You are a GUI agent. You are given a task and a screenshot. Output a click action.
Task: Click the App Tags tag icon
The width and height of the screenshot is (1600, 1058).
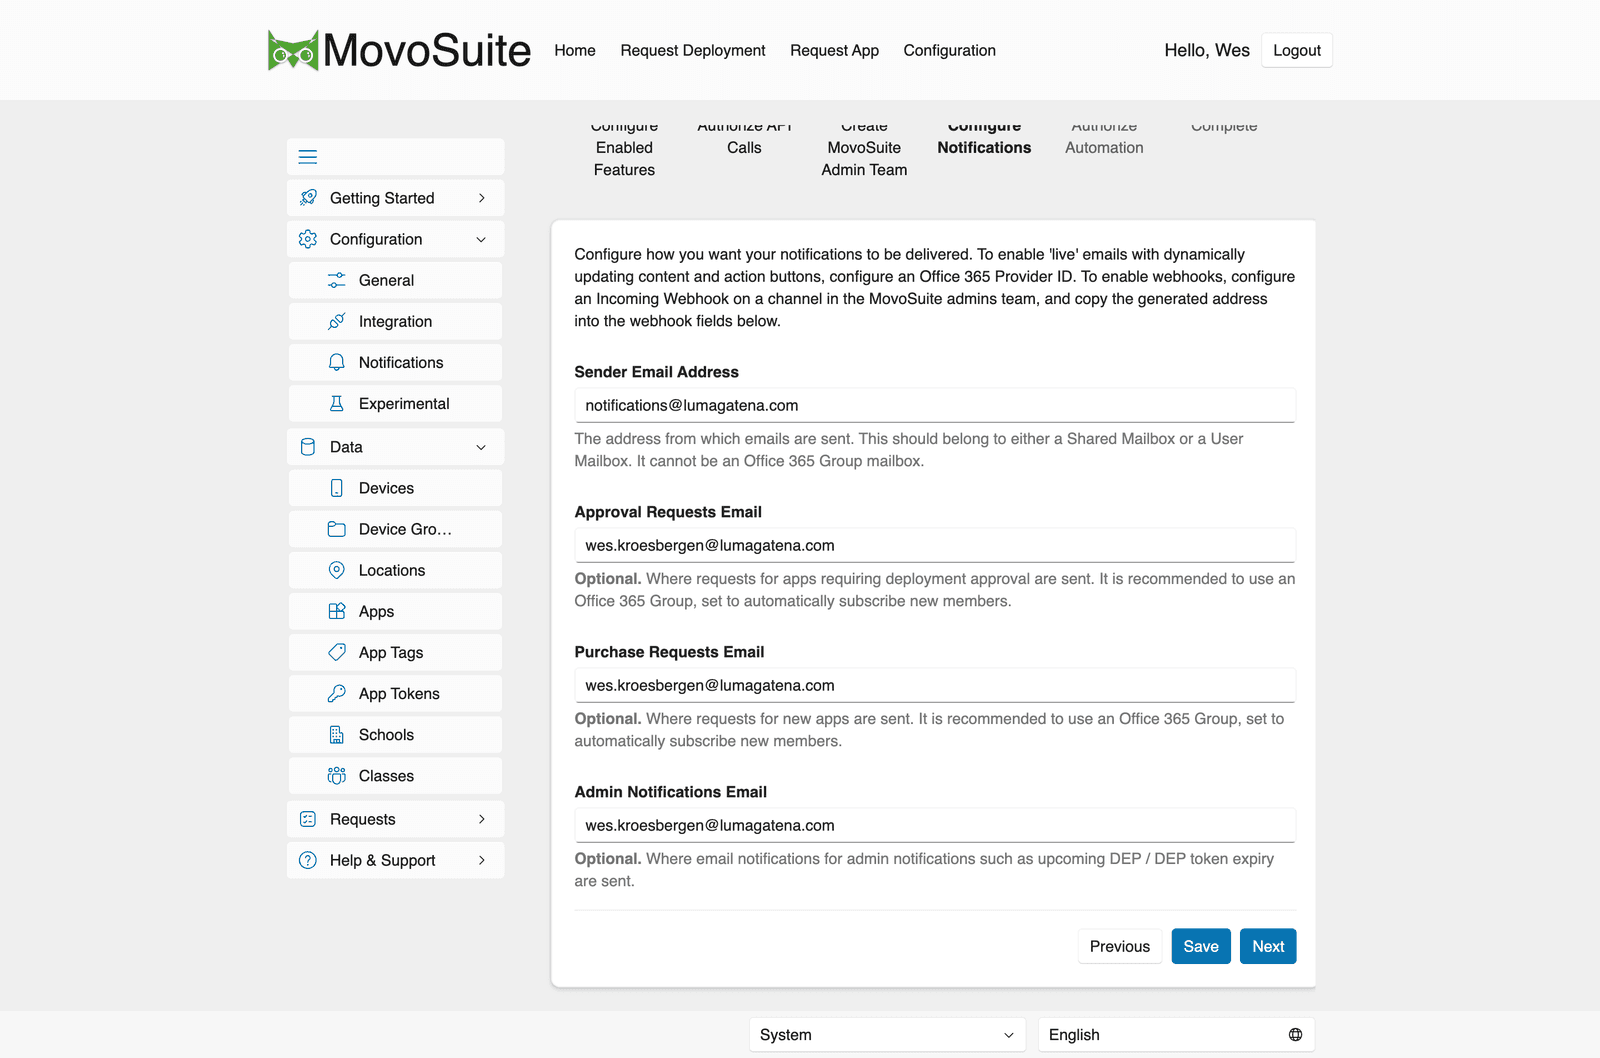click(337, 652)
